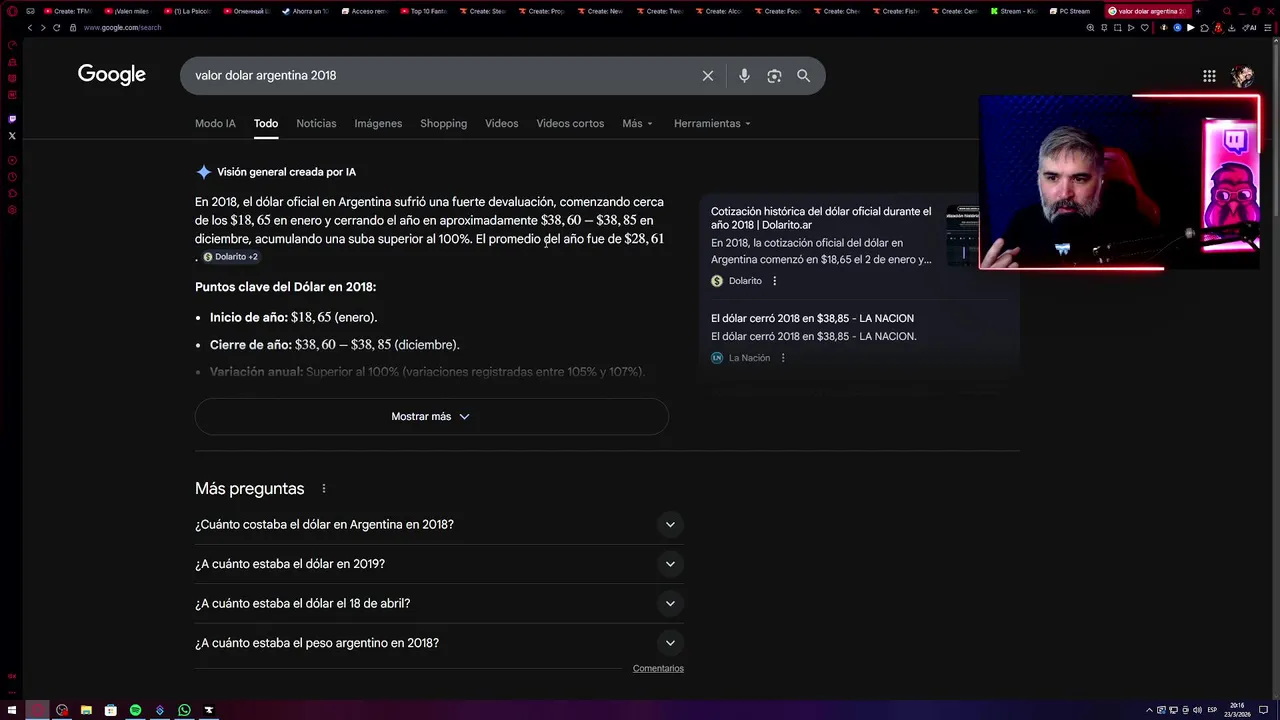Image resolution: width=1280 pixels, height=720 pixels.
Task: Open a new browser tab with plus
Action: point(1198,11)
